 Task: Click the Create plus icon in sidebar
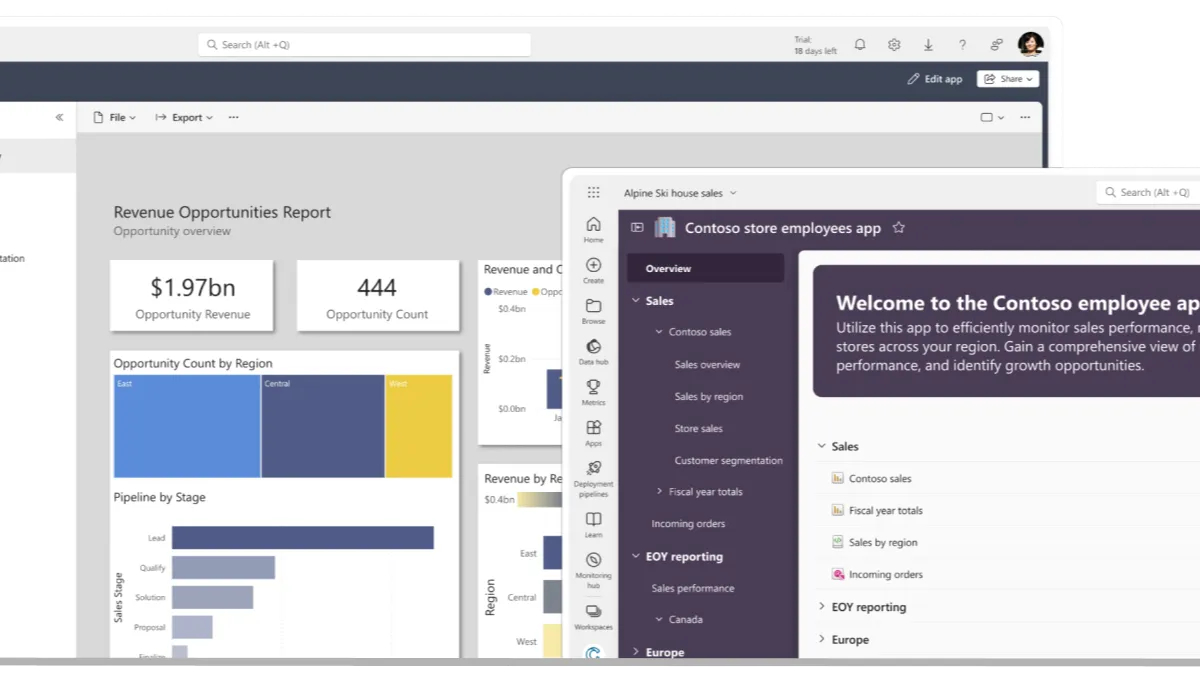tap(593, 270)
